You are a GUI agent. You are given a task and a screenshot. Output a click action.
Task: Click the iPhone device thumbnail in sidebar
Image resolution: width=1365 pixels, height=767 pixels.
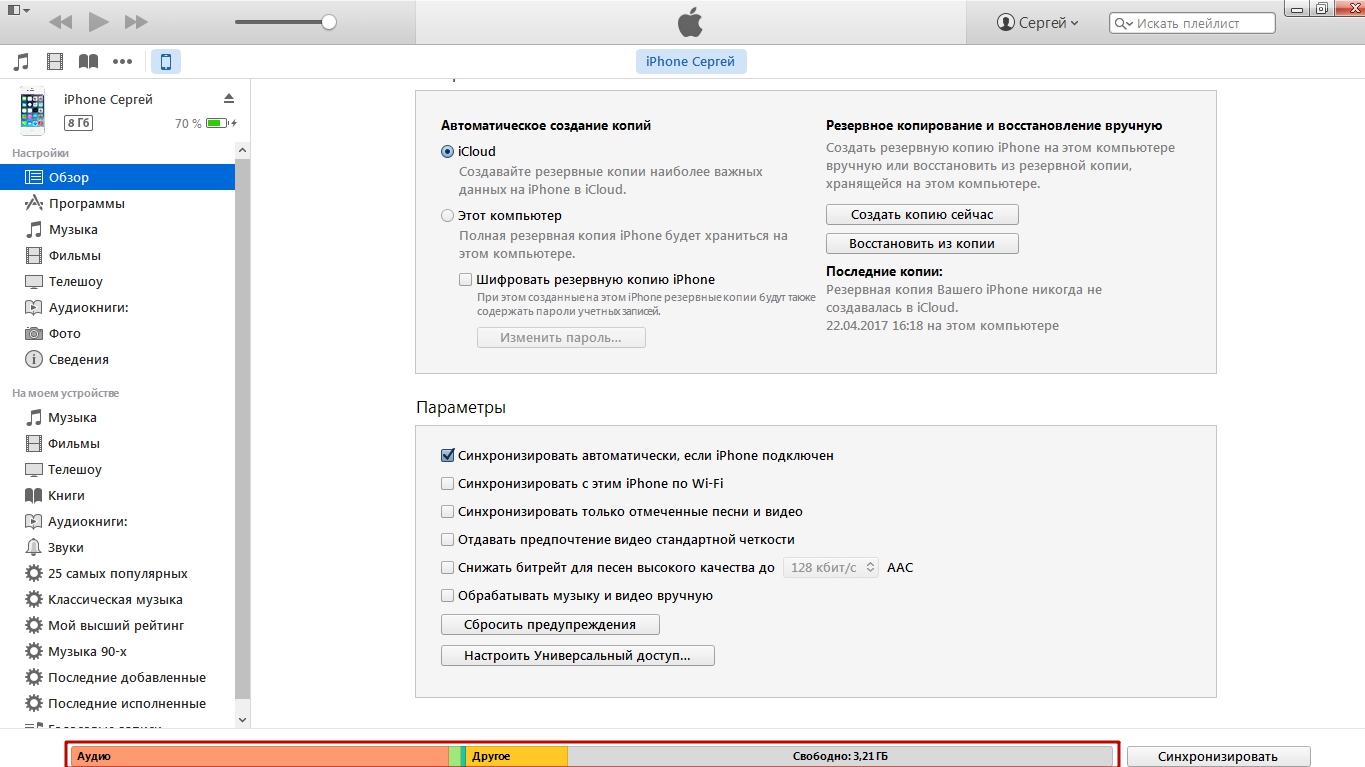tap(33, 110)
